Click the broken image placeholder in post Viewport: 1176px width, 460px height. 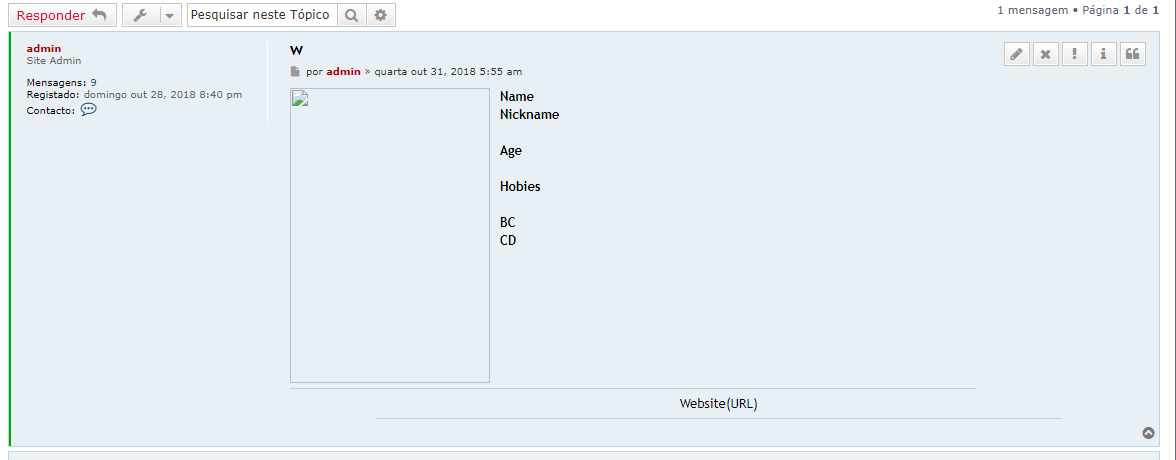[389, 235]
